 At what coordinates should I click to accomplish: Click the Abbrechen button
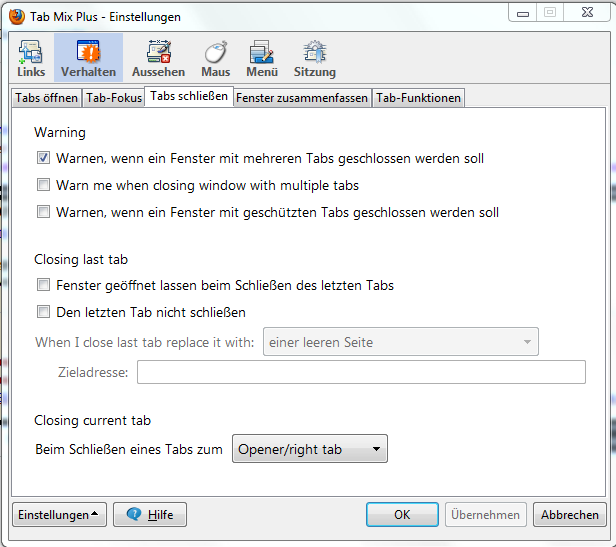570,514
